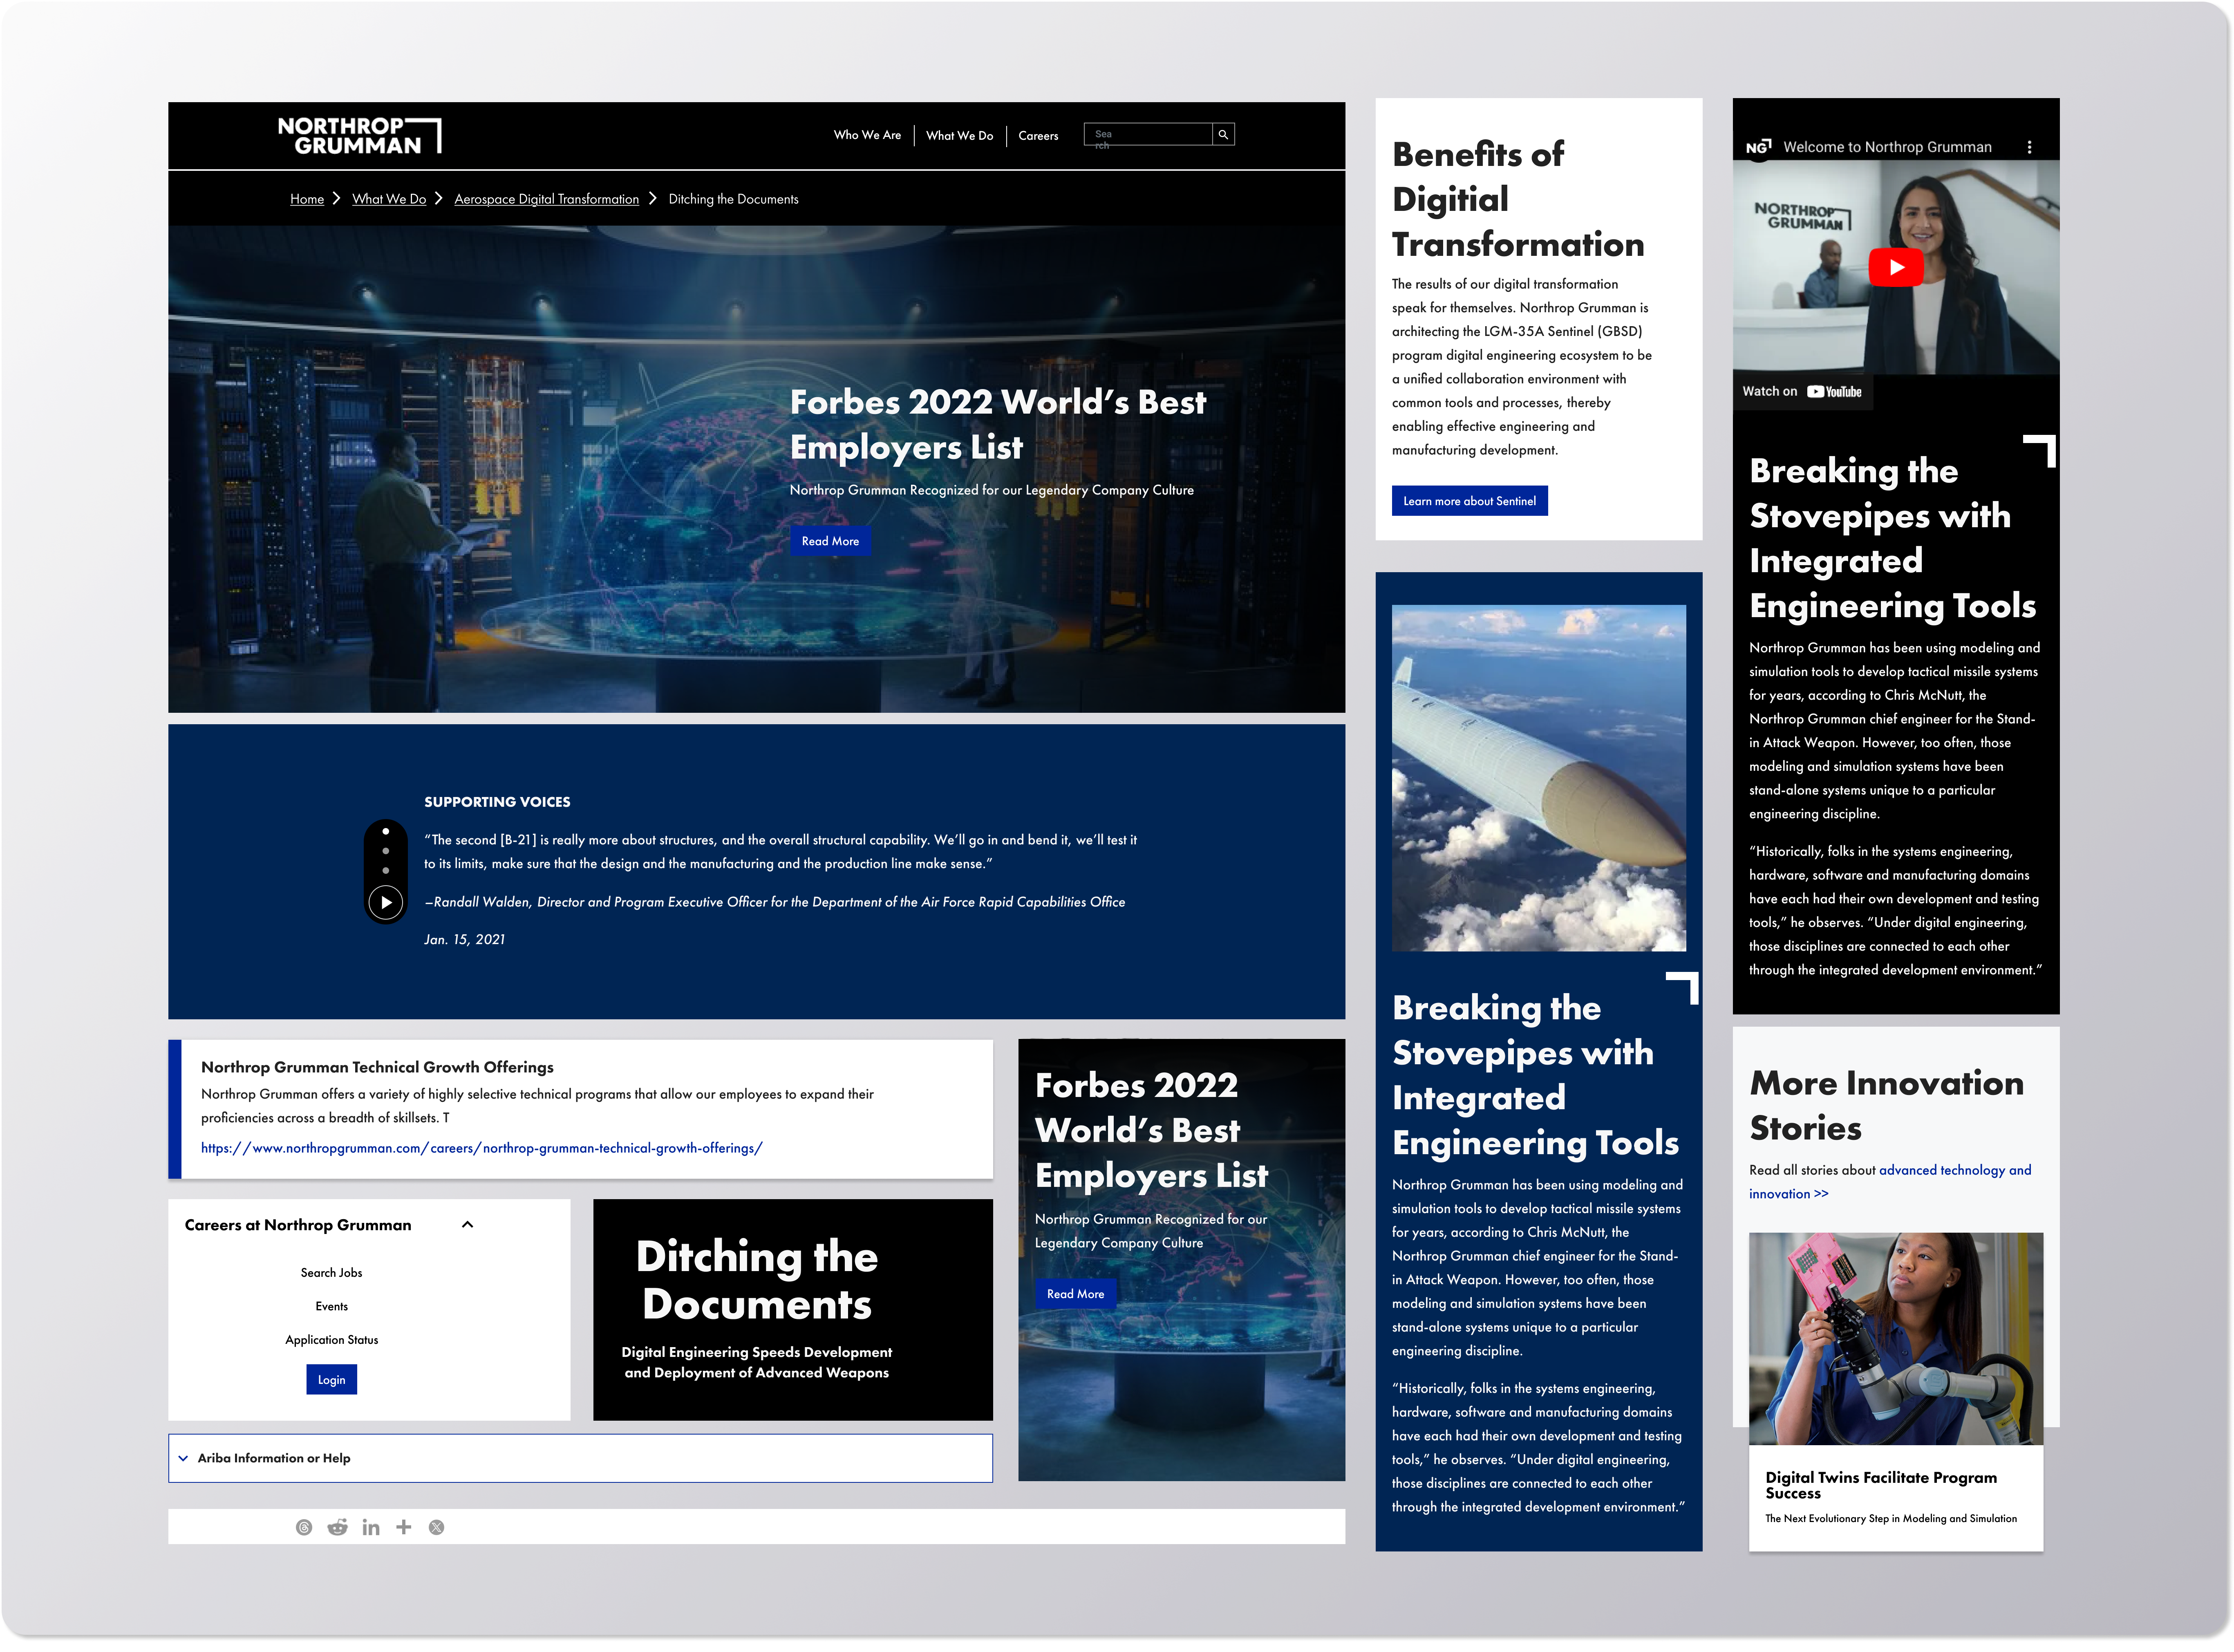
Task: Select the third carousel dot indicator
Action: 386,870
